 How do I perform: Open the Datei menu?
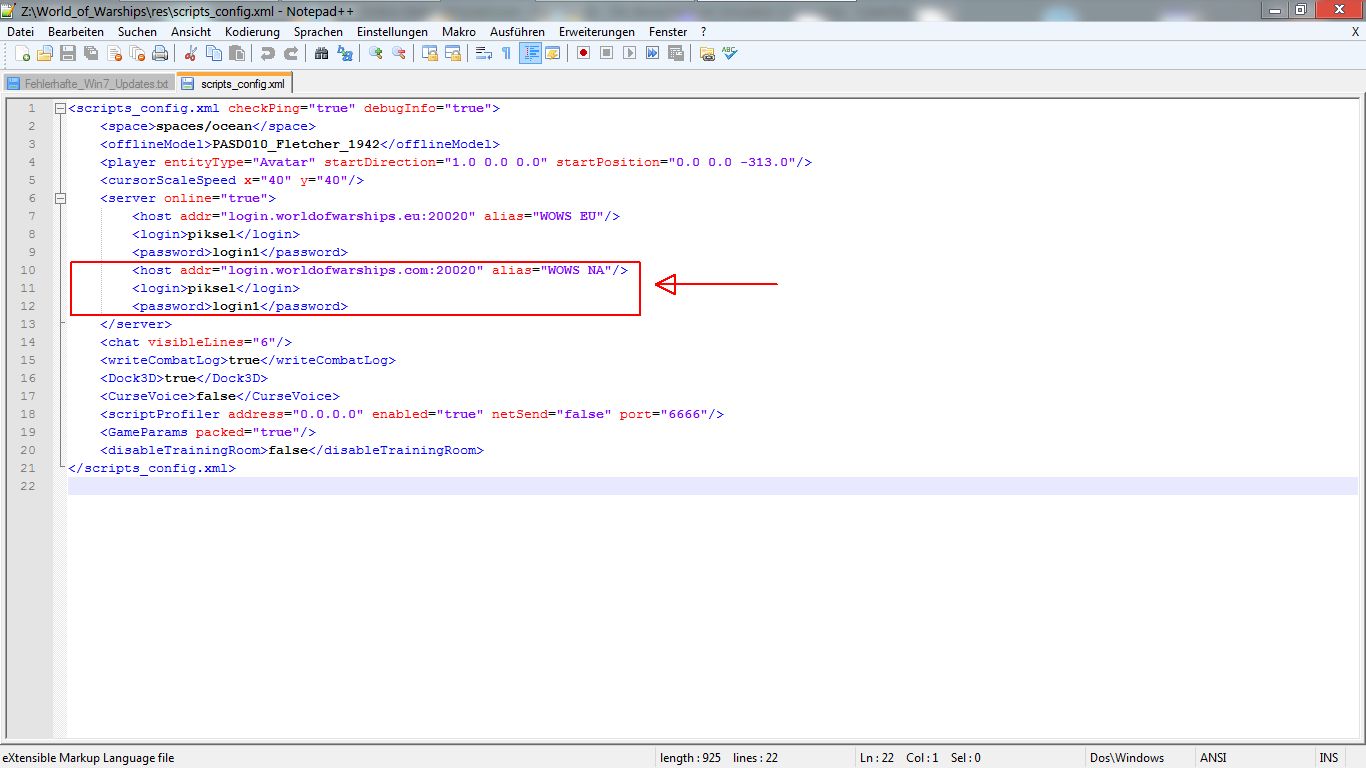click(20, 32)
